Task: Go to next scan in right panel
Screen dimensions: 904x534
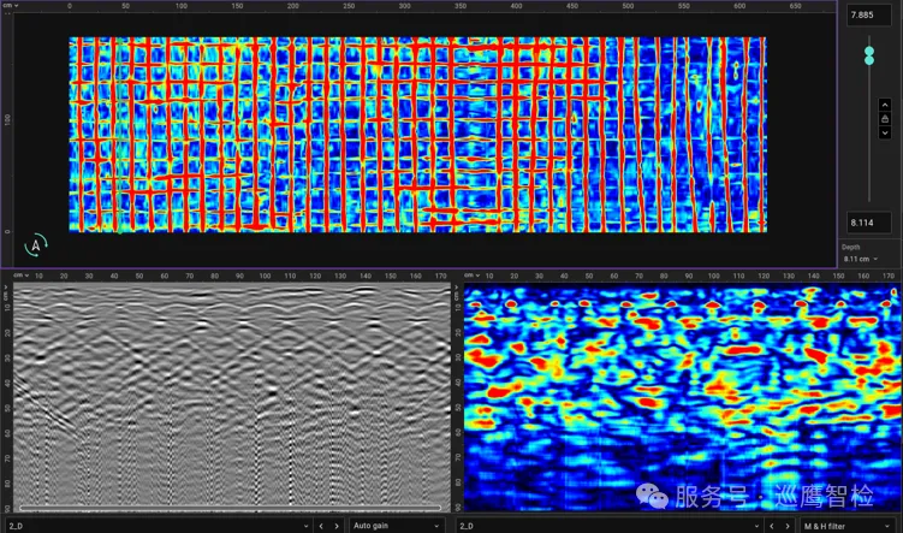Action: [x=787, y=525]
